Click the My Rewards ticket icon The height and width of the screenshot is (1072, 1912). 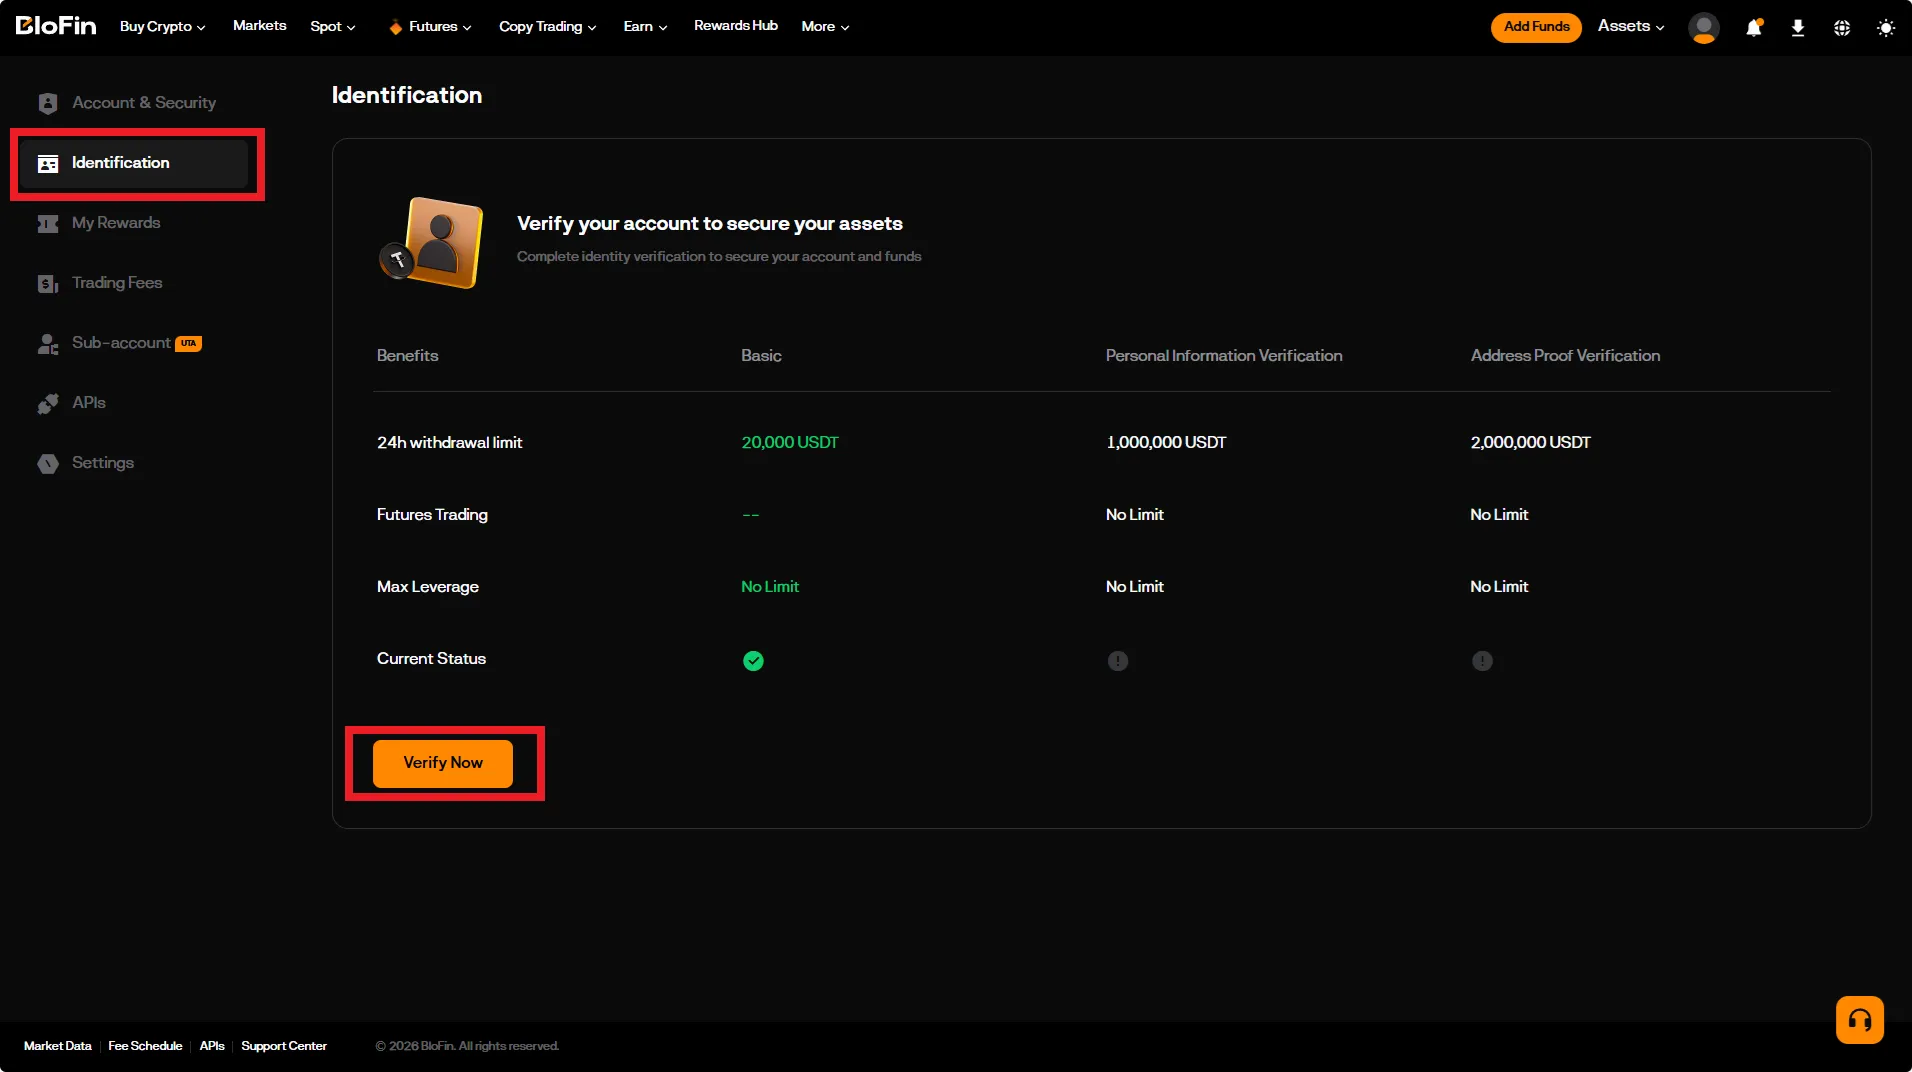[x=48, y=223]
